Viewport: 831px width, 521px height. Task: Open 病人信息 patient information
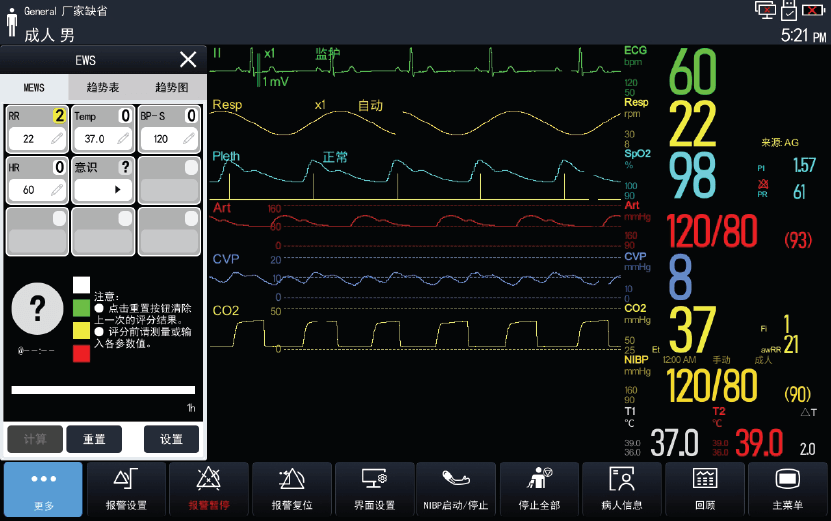[x=621, y=489]
